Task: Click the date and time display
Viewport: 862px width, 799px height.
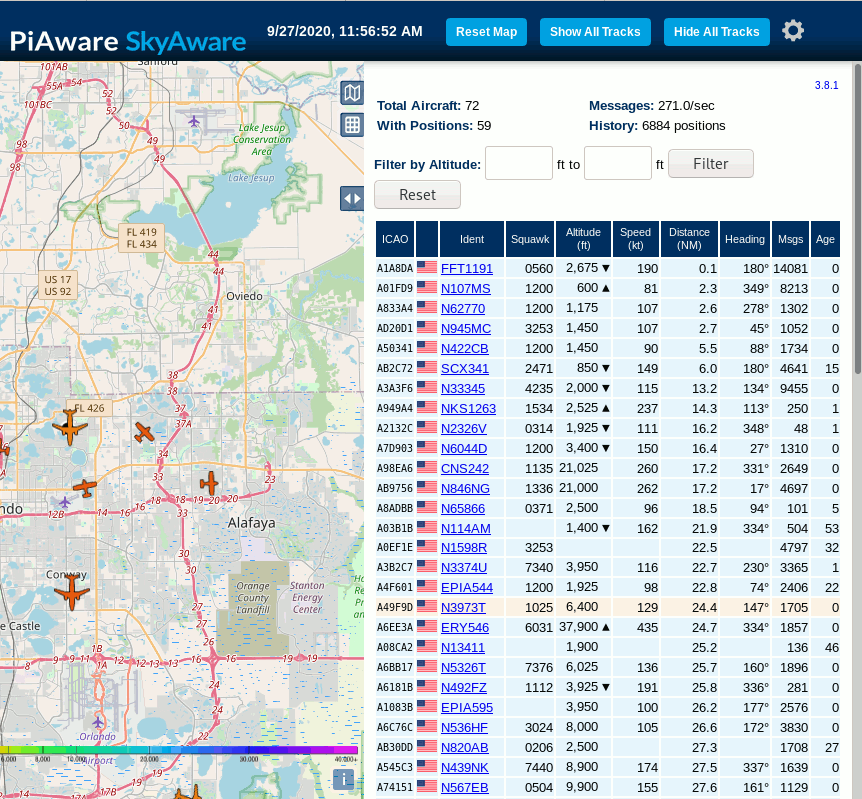Action: 345,31
